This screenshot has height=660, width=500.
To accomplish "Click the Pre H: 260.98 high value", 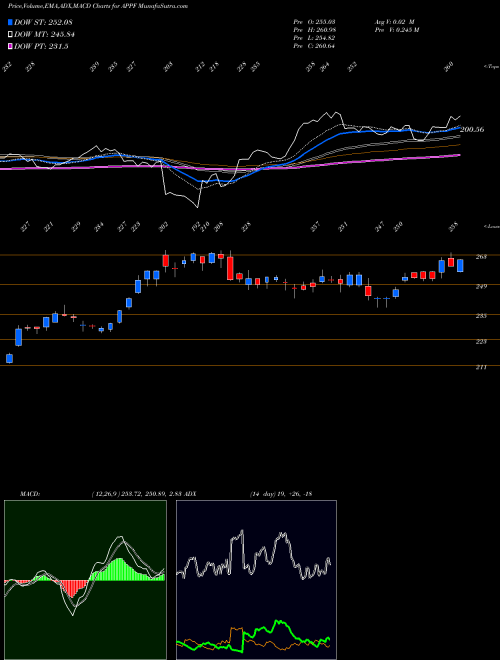I will (314, 30).
